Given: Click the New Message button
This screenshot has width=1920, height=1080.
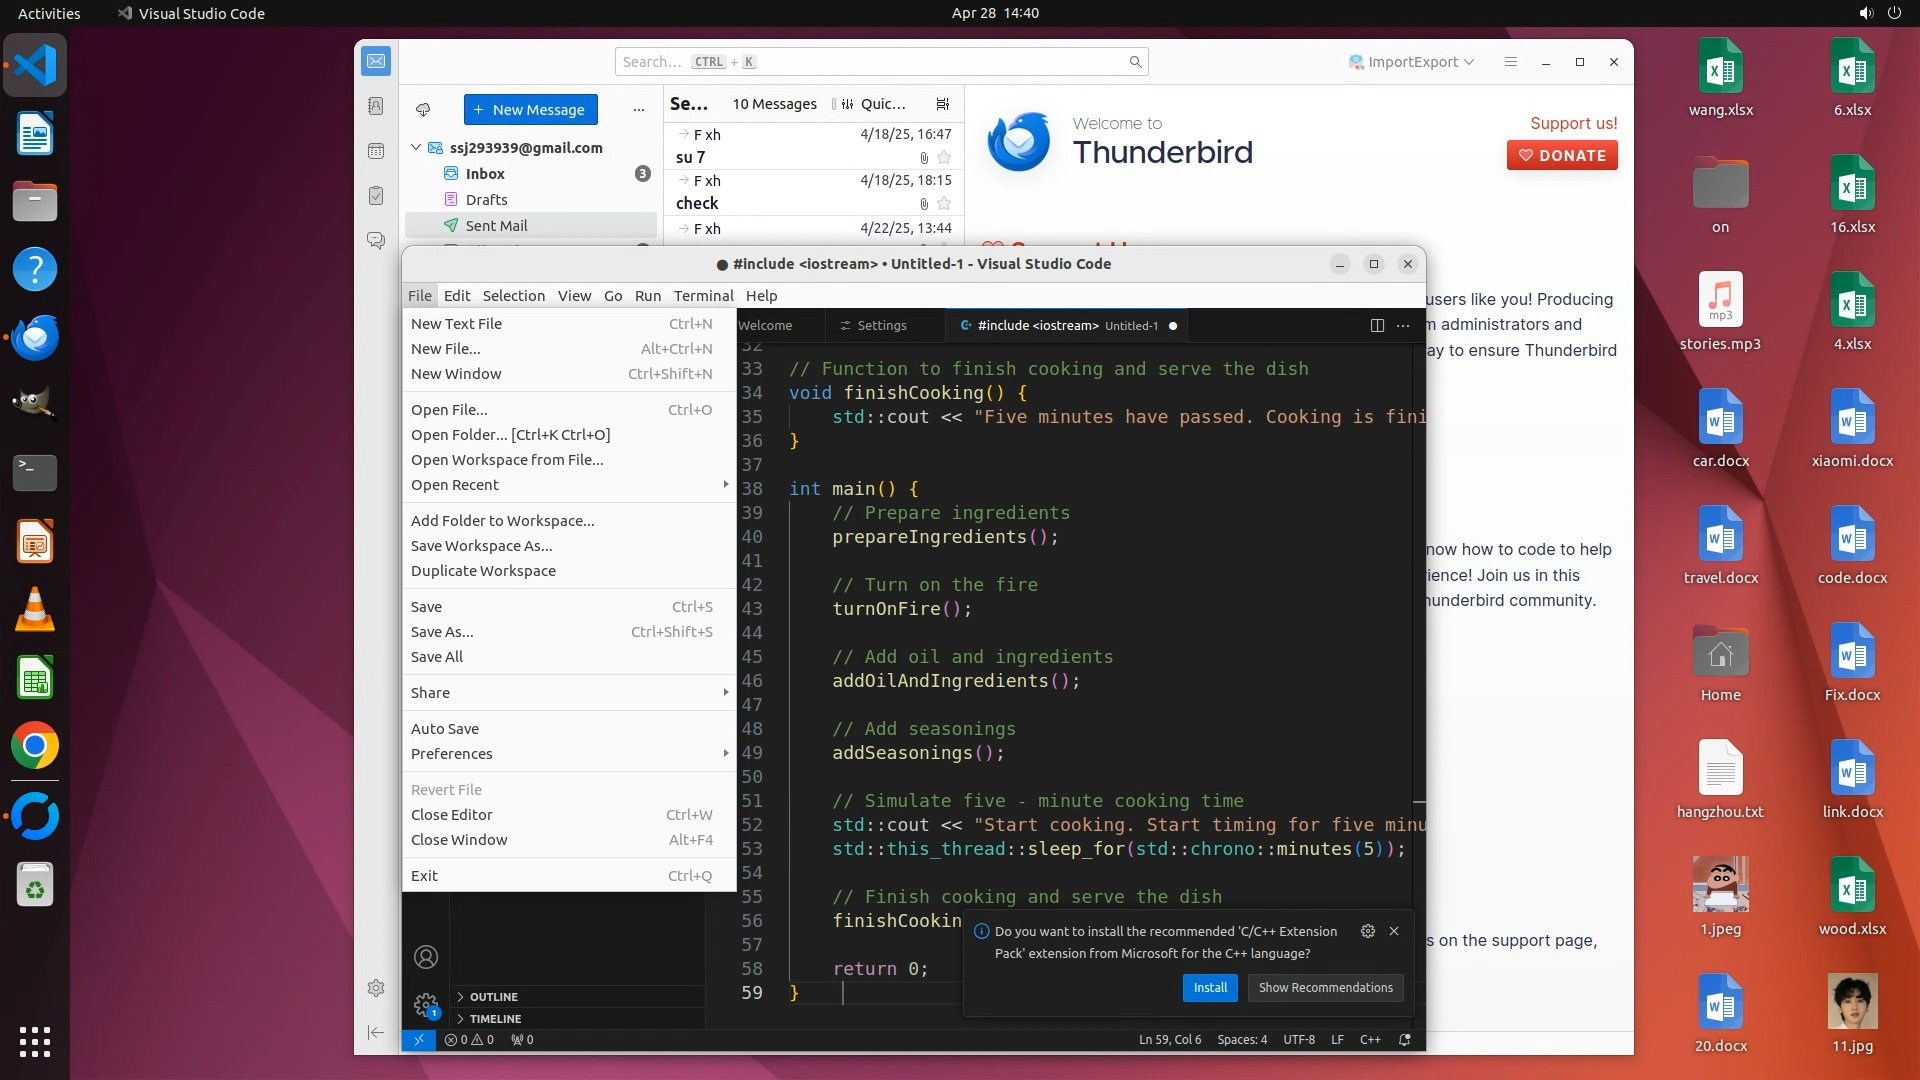Looking at the screenshot, I should coord(530,110).
